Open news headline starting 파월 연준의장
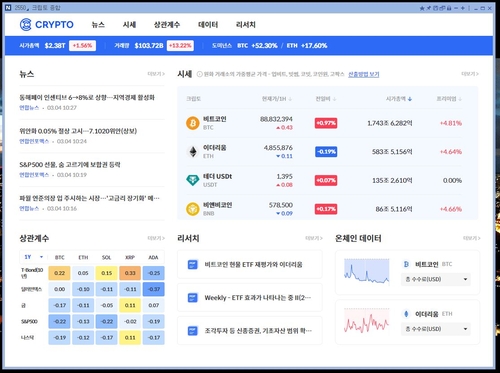 pyautogui.click(x=89, y=198)
